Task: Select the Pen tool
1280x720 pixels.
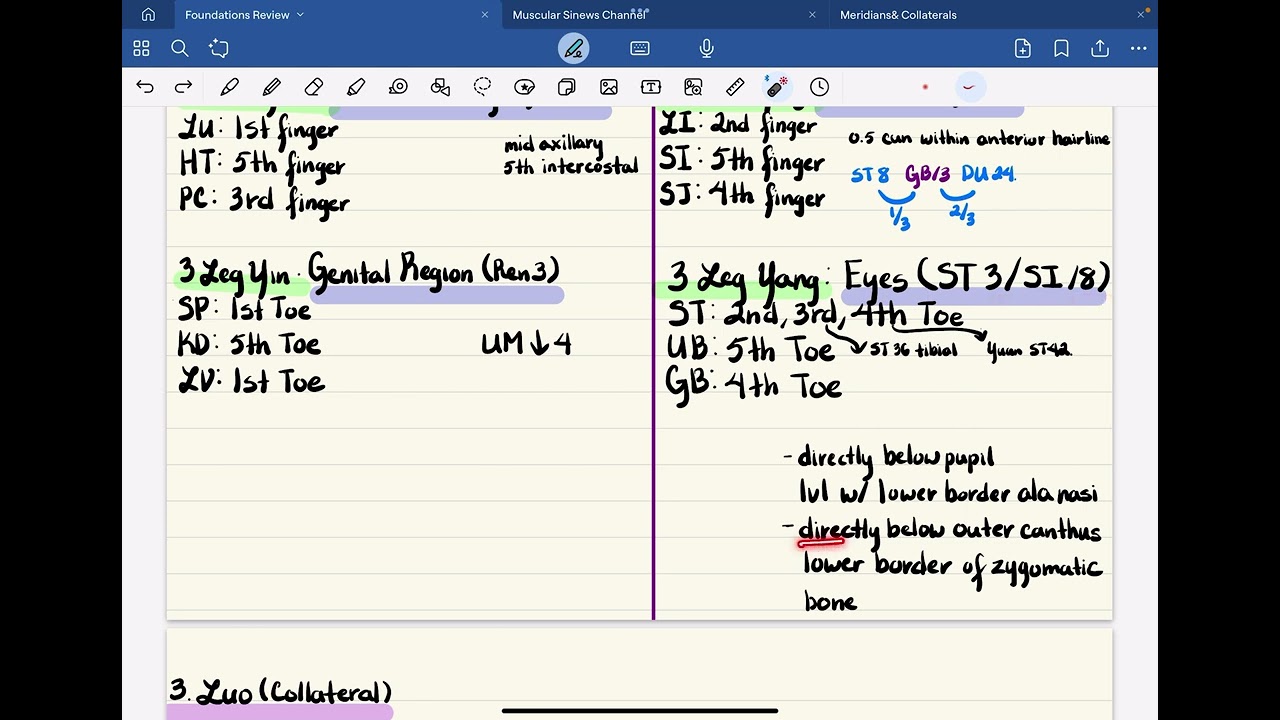Action: [x=229, y=87]
